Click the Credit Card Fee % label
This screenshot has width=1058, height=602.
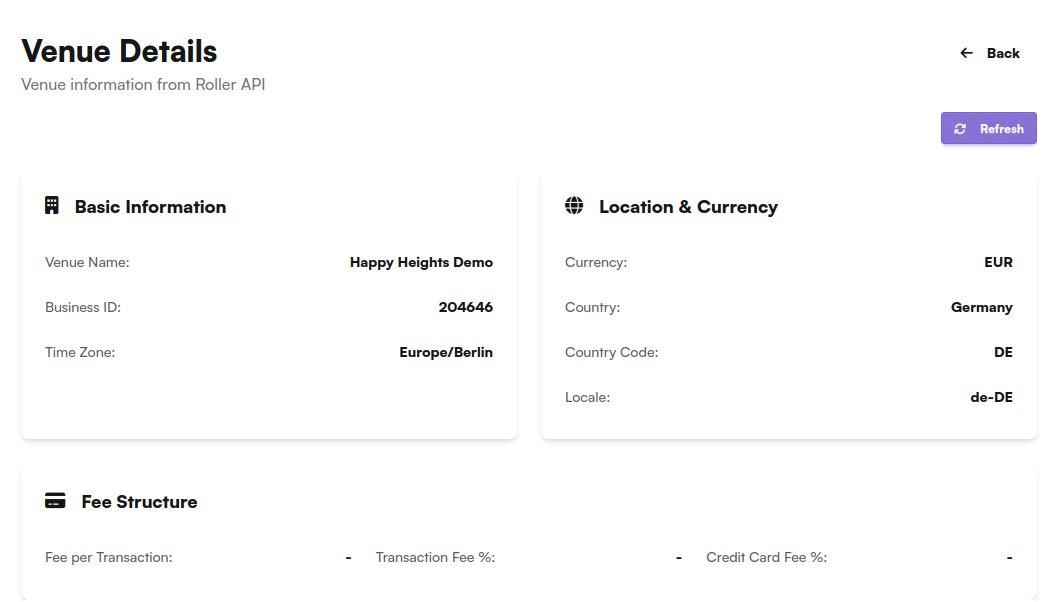tap(766, 557)
